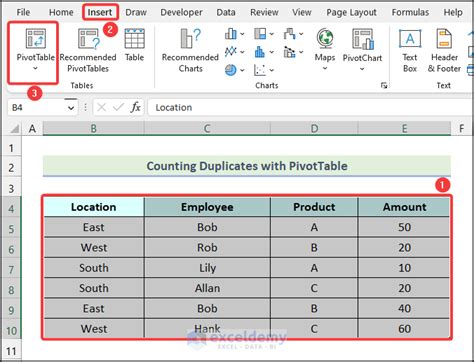
Task: Cancel the formula bar entry
Action: point(102,108)
